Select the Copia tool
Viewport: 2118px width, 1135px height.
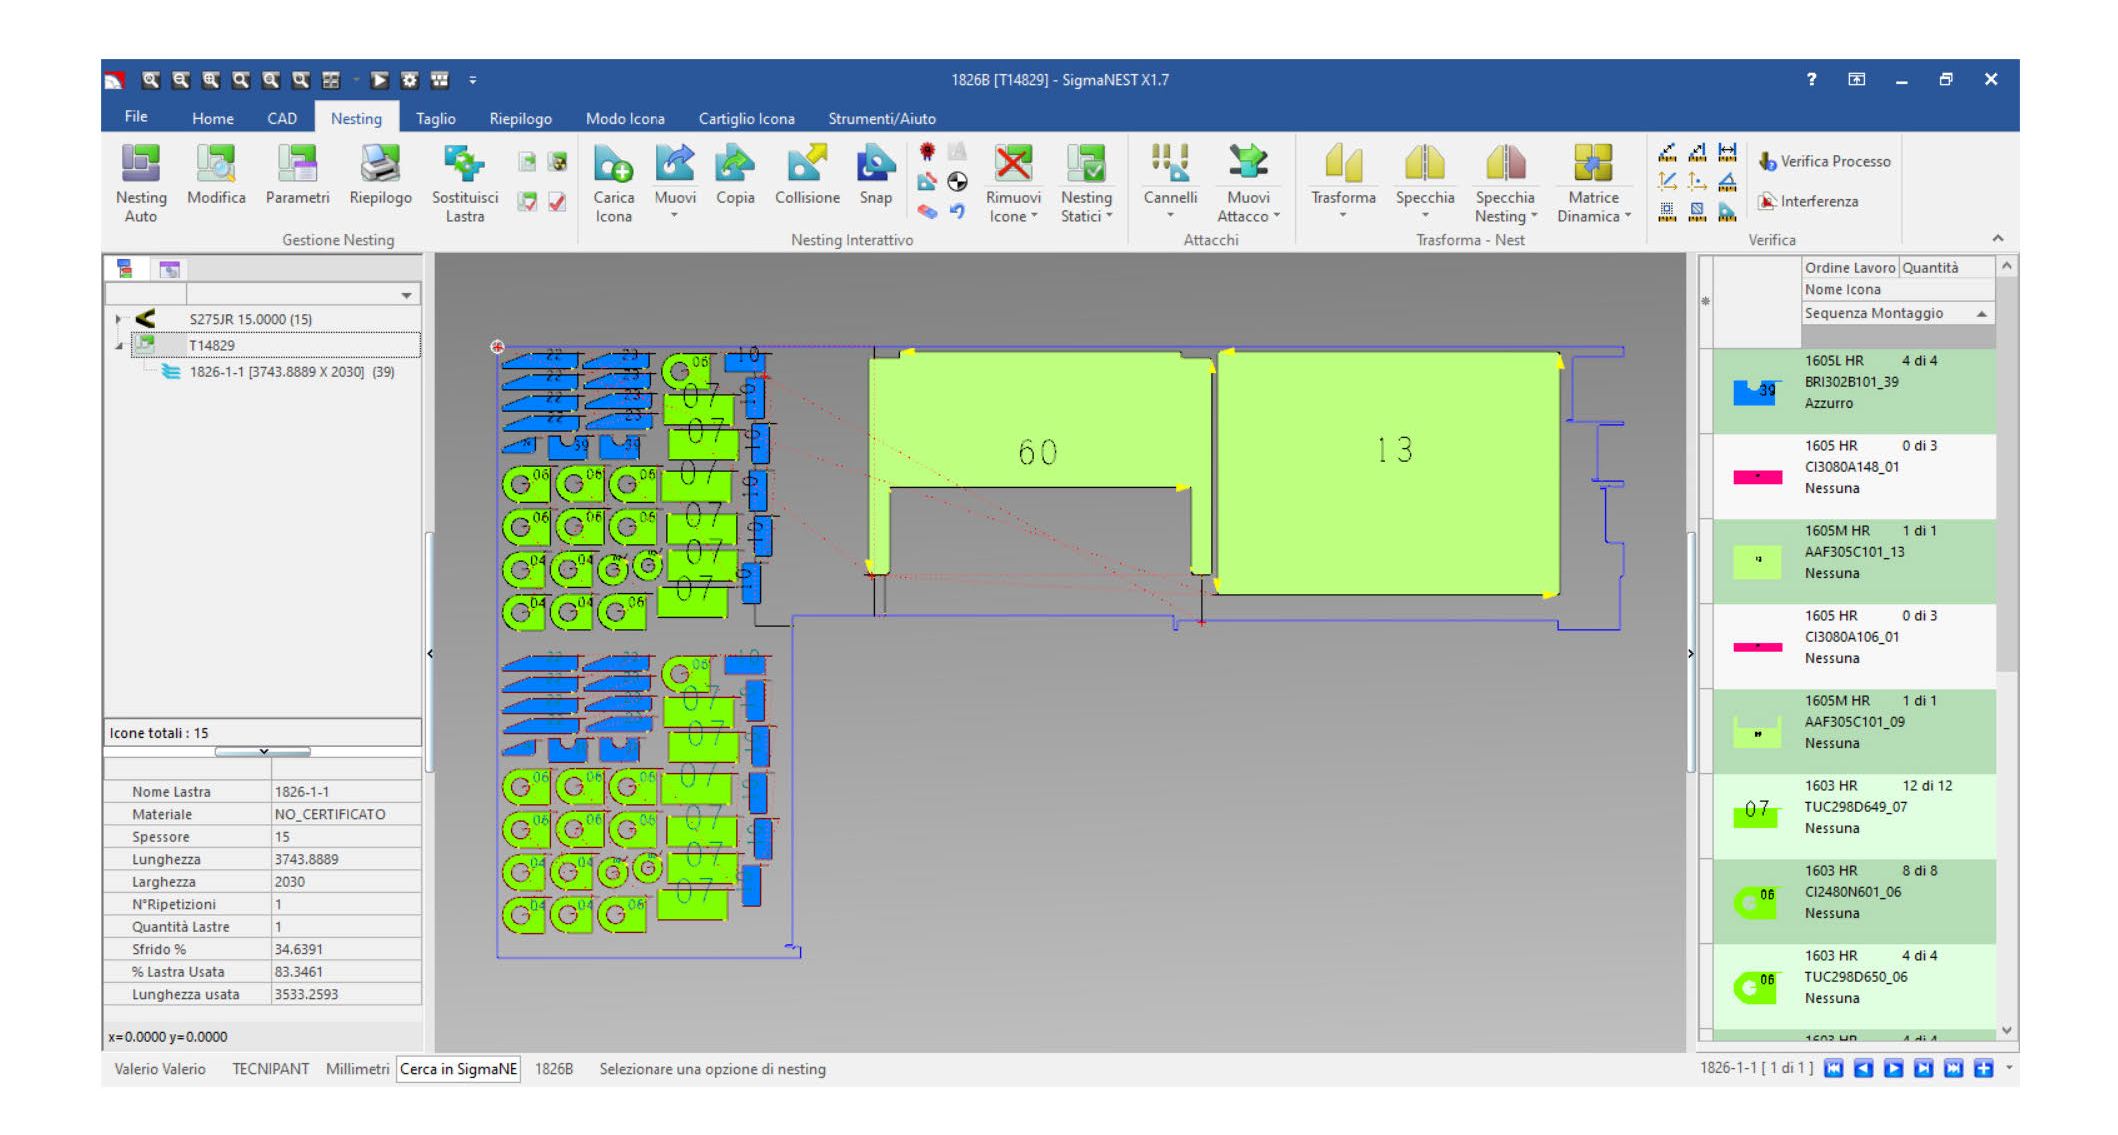pyautogui.click(x=735, y=176)
